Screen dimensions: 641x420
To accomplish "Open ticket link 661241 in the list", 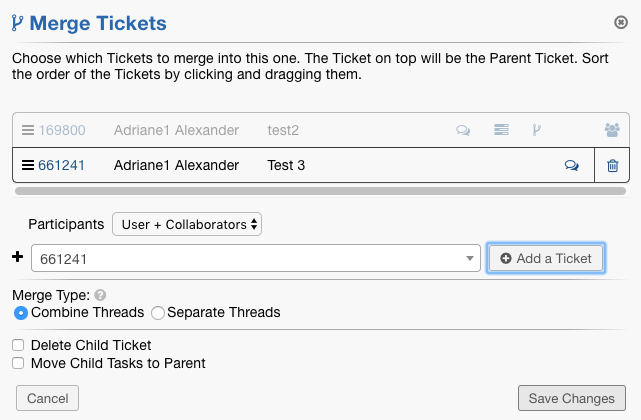I will pos(61,165).
